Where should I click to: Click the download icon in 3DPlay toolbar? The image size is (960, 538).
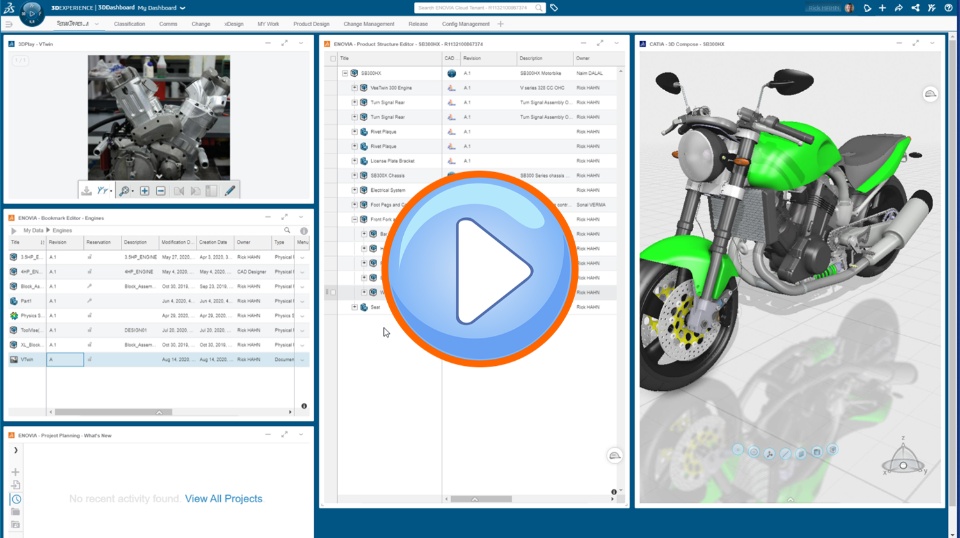[x=86, y=191]
